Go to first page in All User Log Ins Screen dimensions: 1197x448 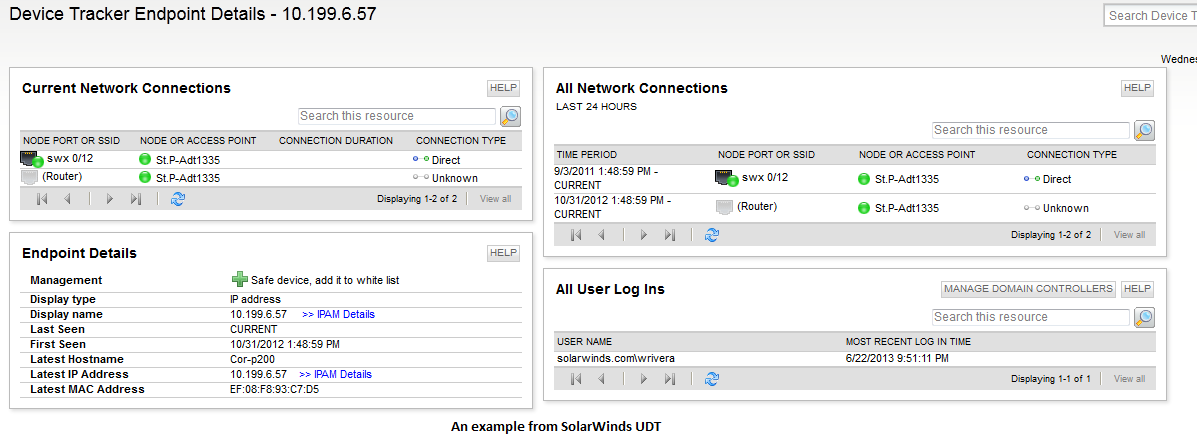[x=576, y=379]
